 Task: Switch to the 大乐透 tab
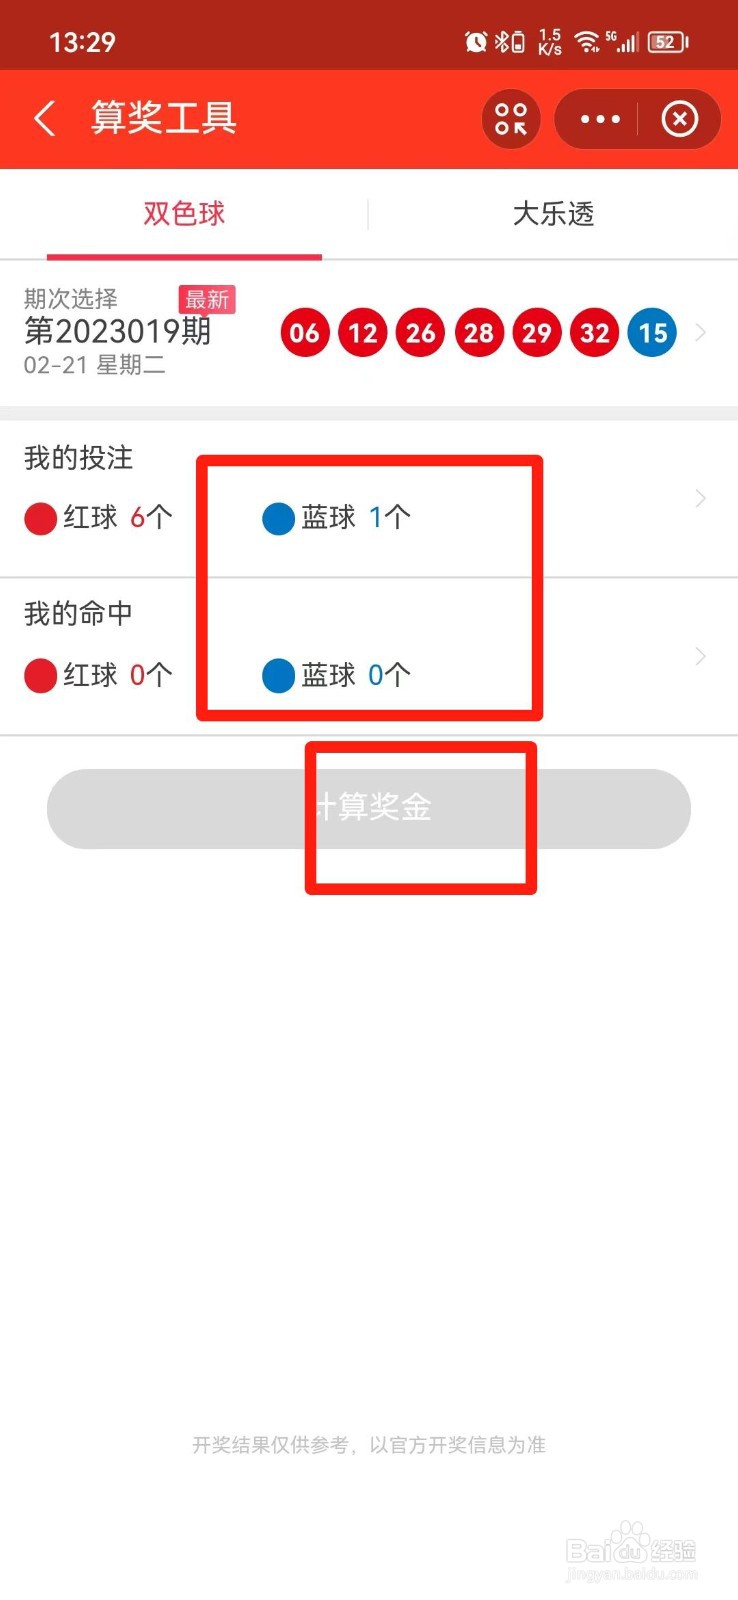coord(553,213)
